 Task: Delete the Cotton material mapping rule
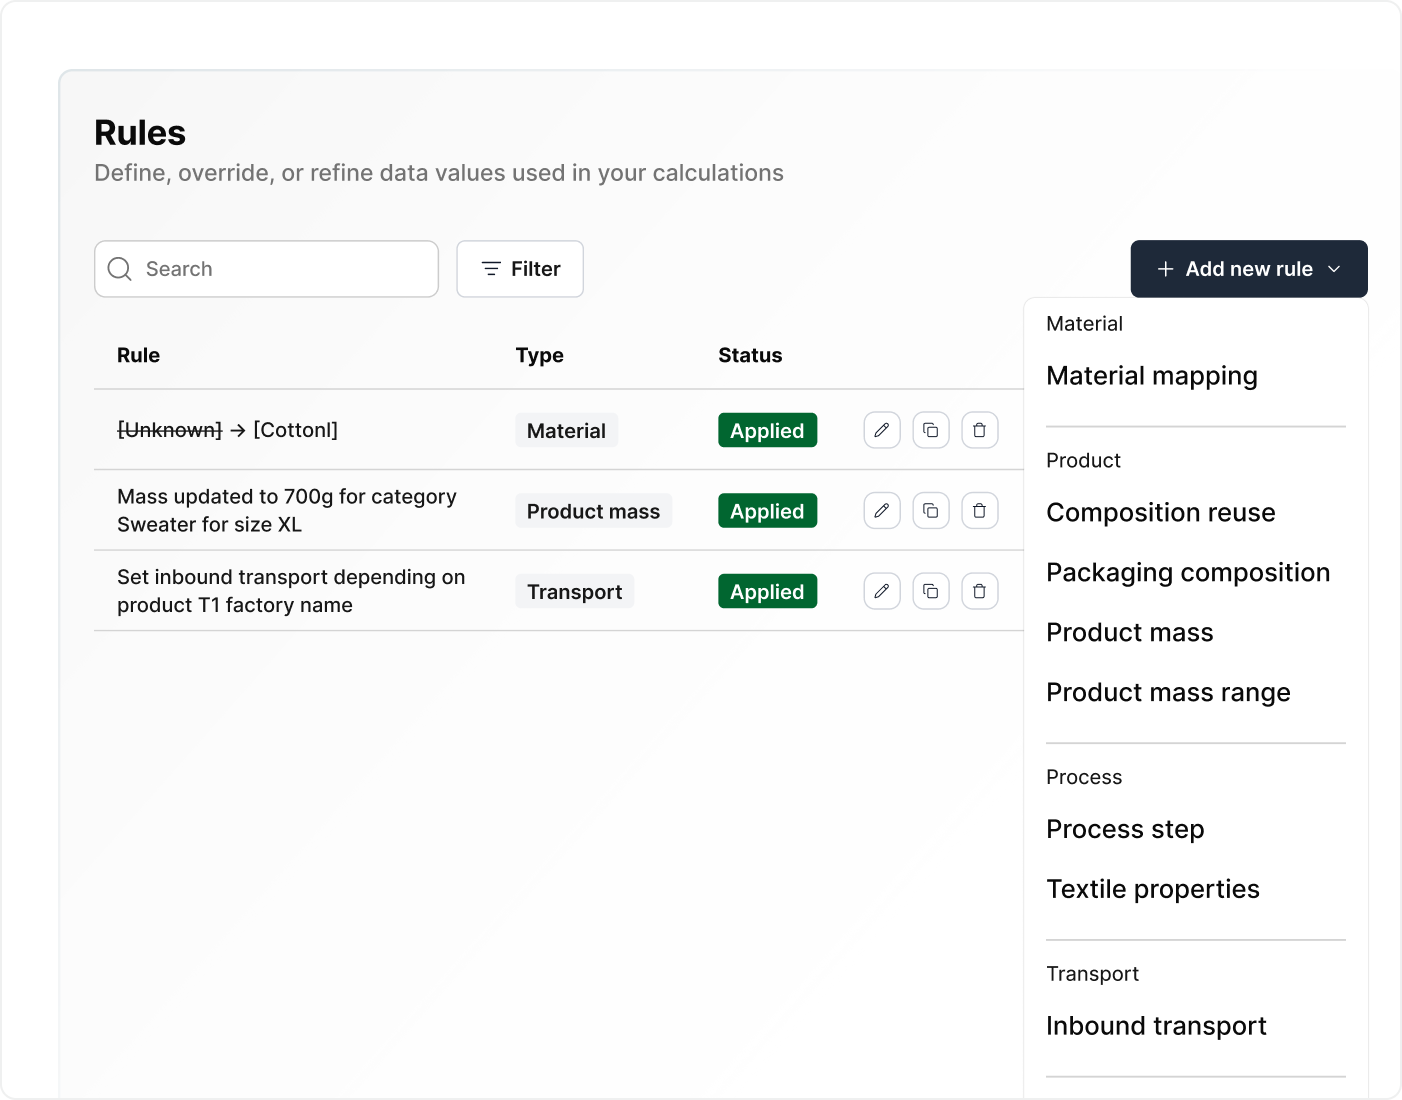tap(979, 430)
